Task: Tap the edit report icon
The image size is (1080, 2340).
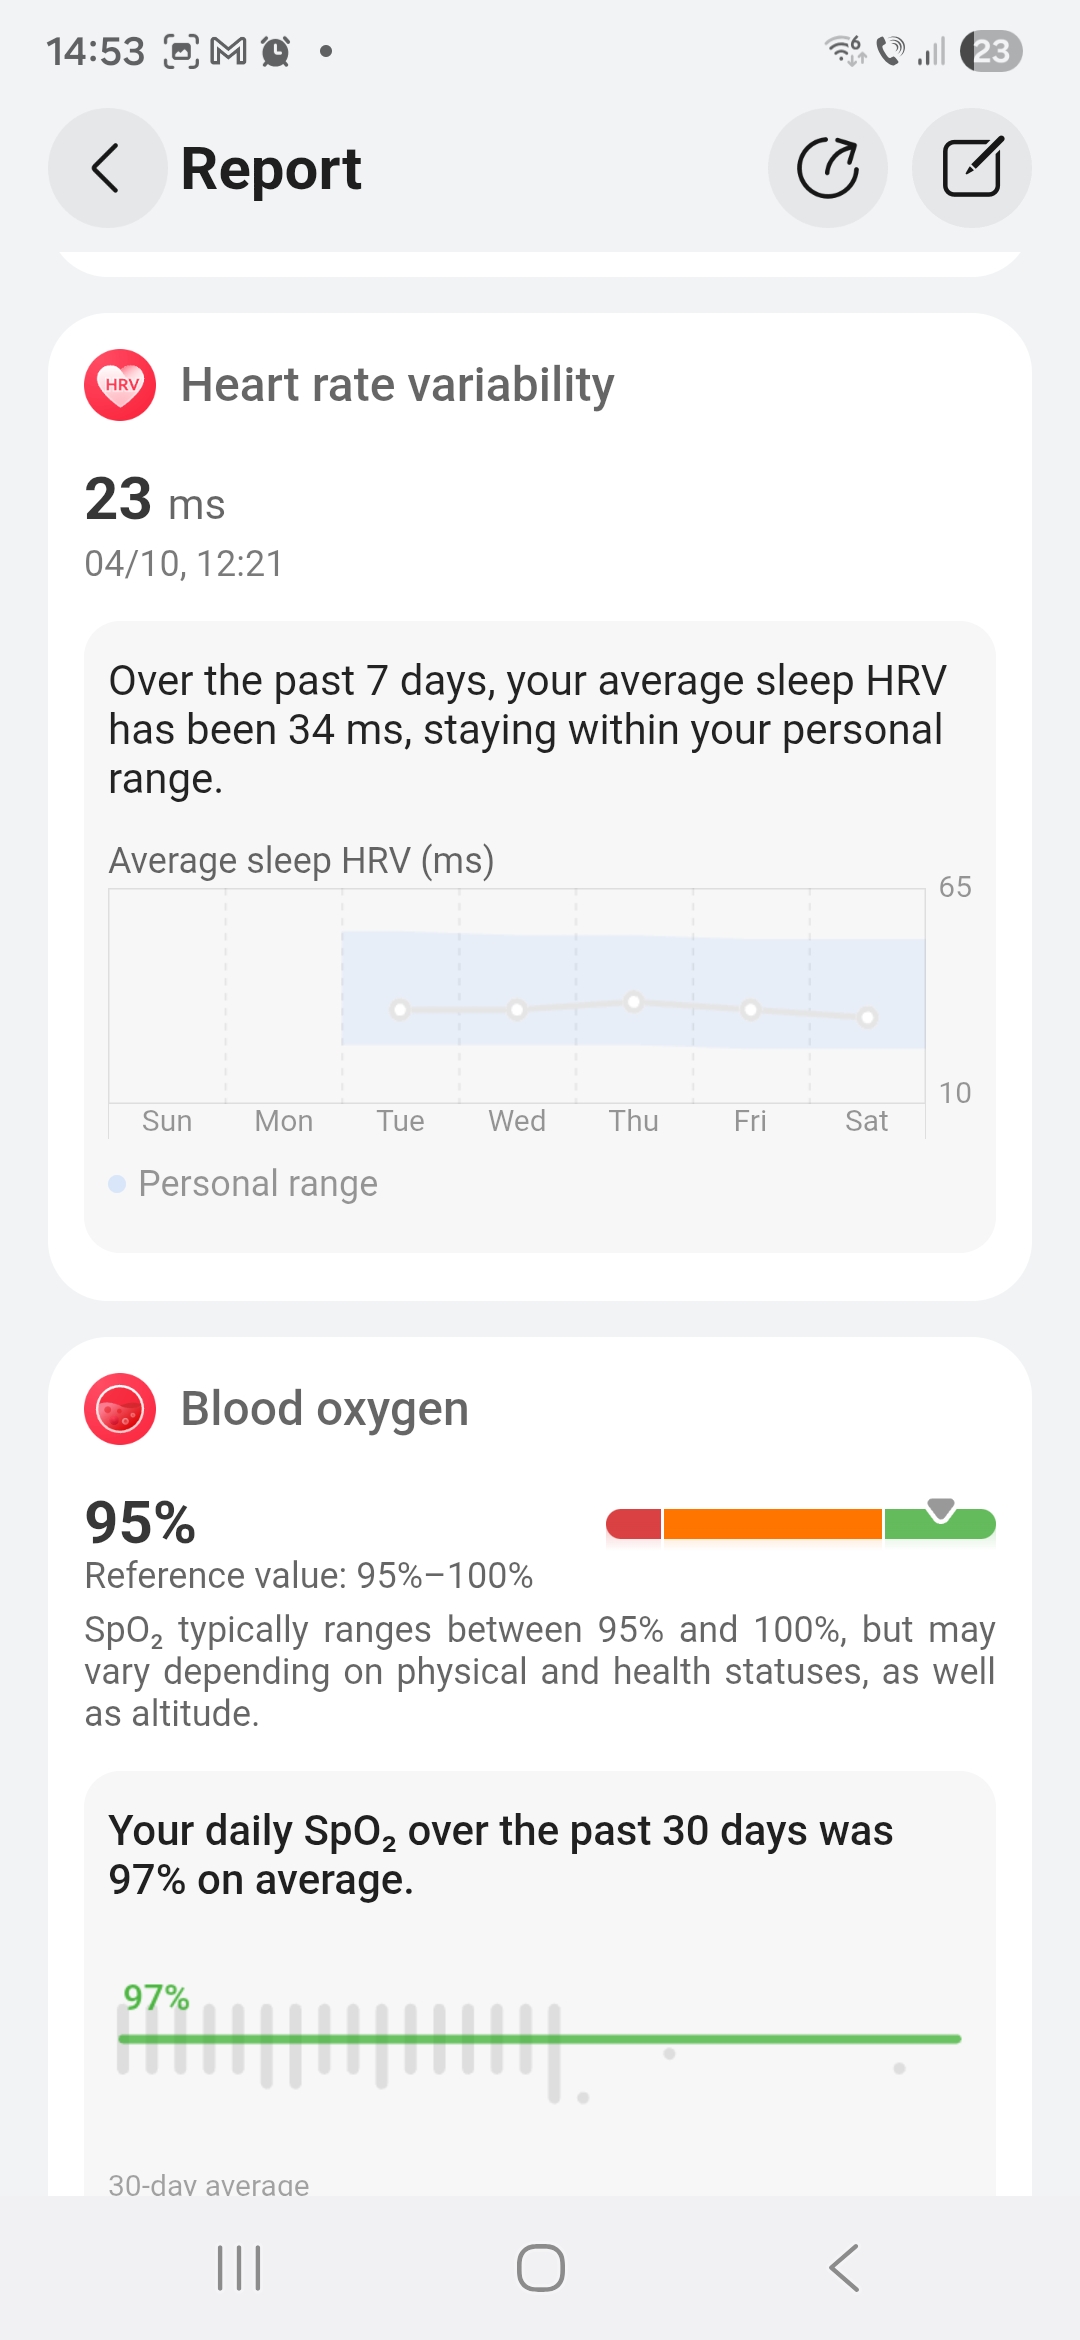Action: coord(971,168)
